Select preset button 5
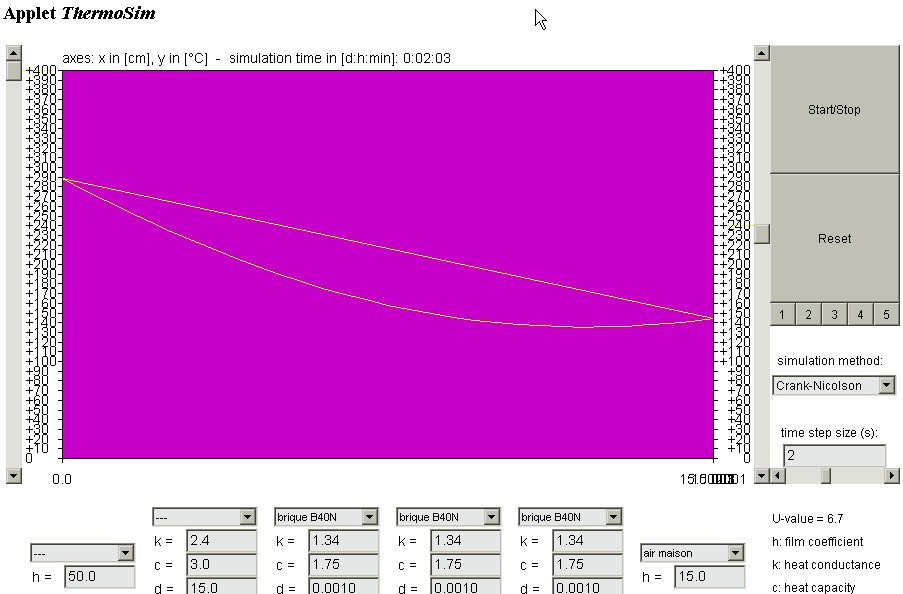This screenshot has height=594, width=903. (x=886, y=315)
